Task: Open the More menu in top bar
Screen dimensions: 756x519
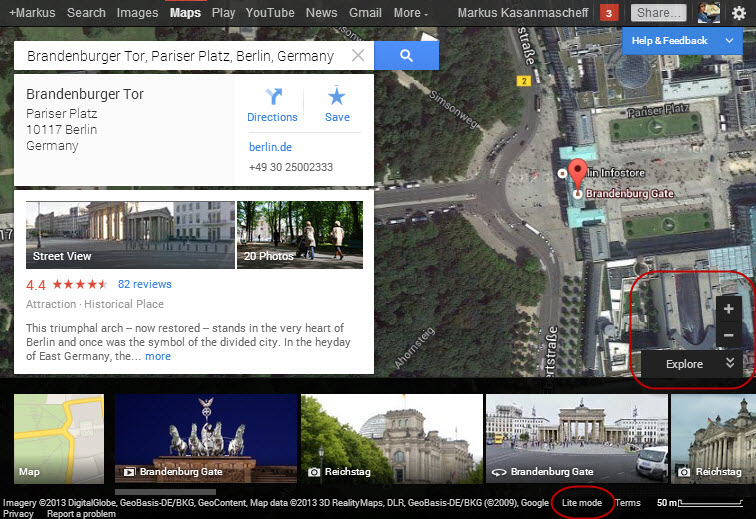Action: [x=410, y=13]
